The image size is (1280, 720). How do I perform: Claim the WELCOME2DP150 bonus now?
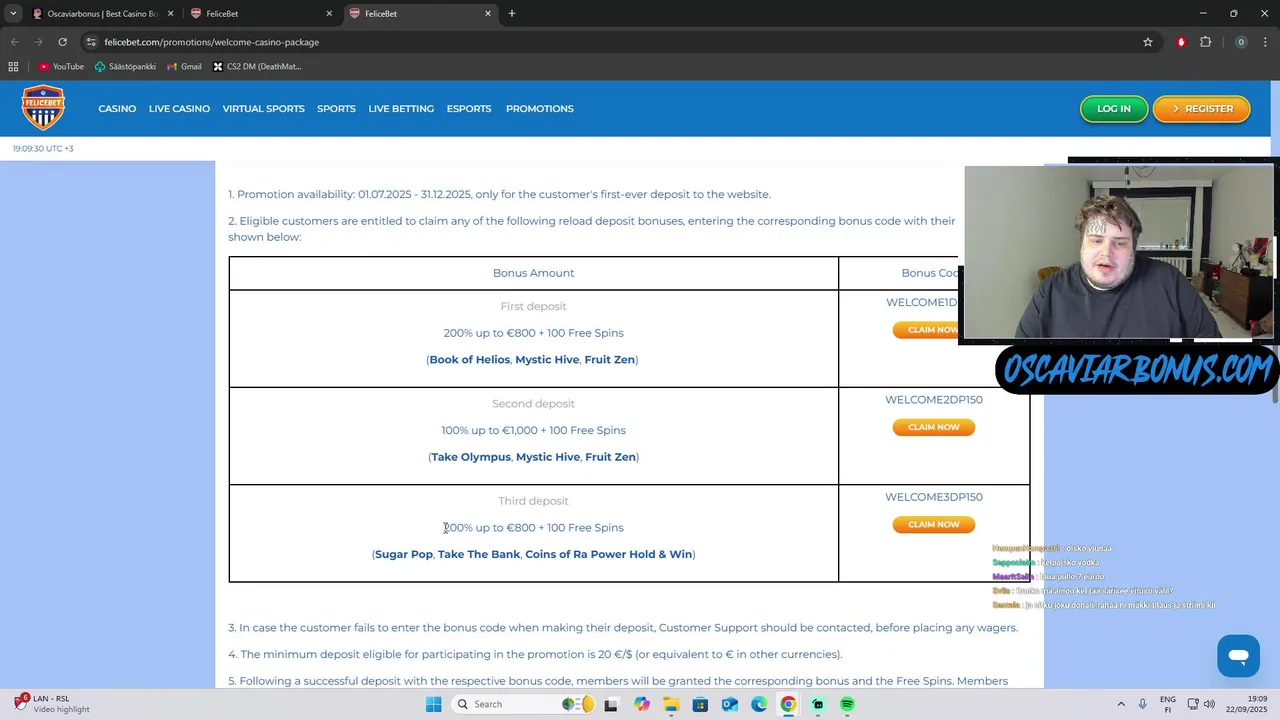click(933, 427)
